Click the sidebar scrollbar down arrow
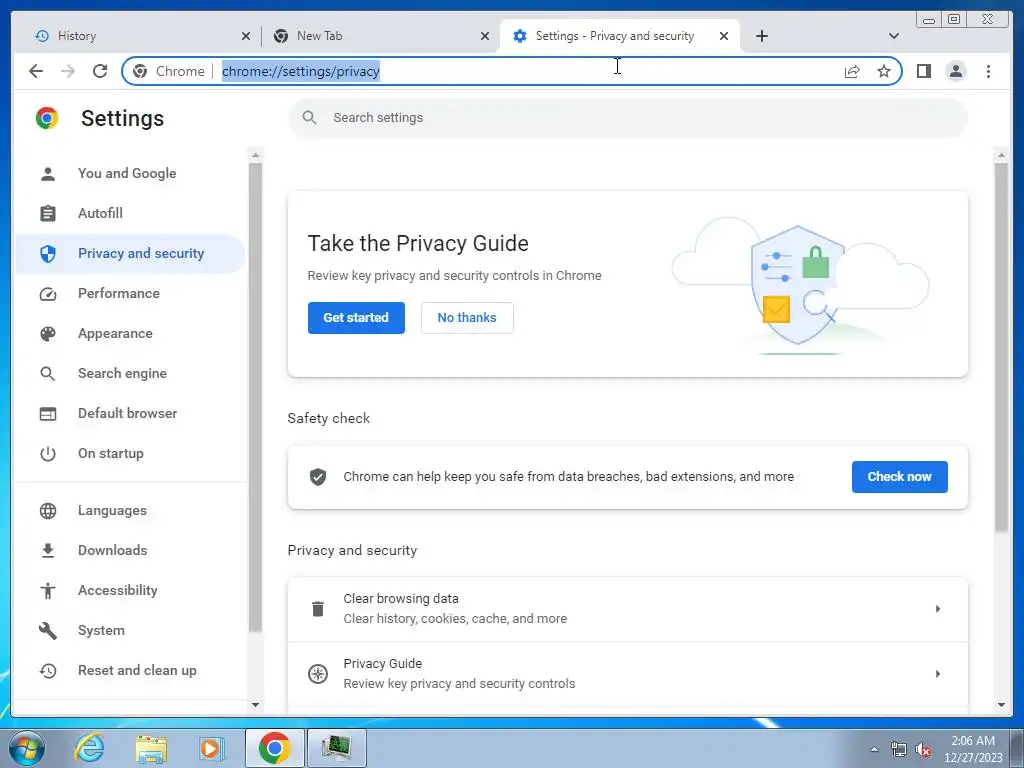Viewport: 1024px width, 768px height. [x=255, y=705]
